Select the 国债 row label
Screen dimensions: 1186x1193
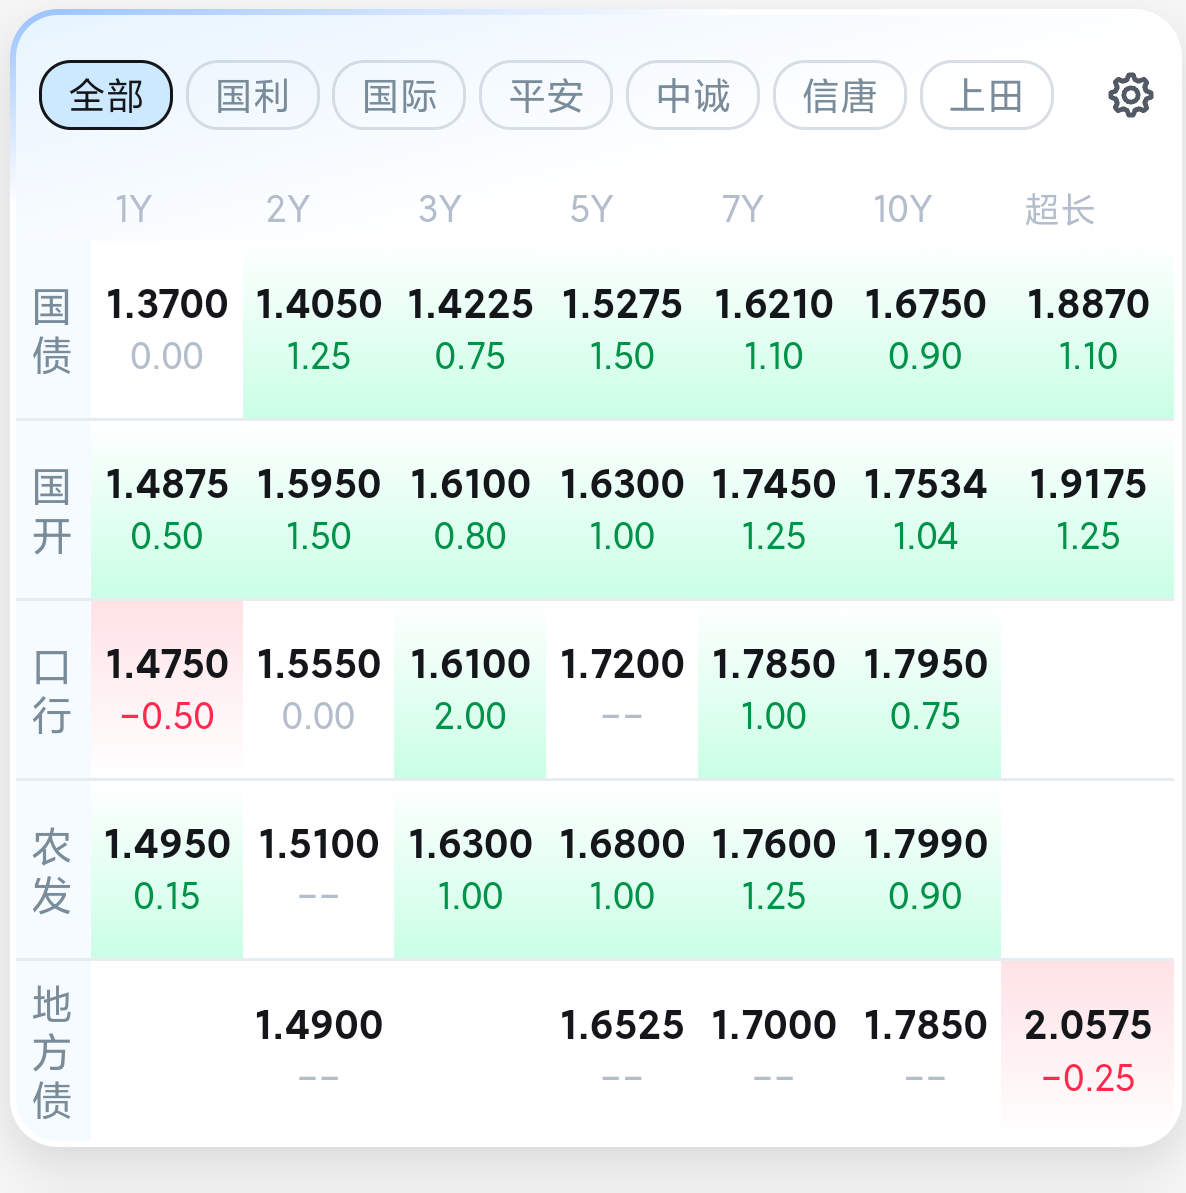tap(52, 331)
